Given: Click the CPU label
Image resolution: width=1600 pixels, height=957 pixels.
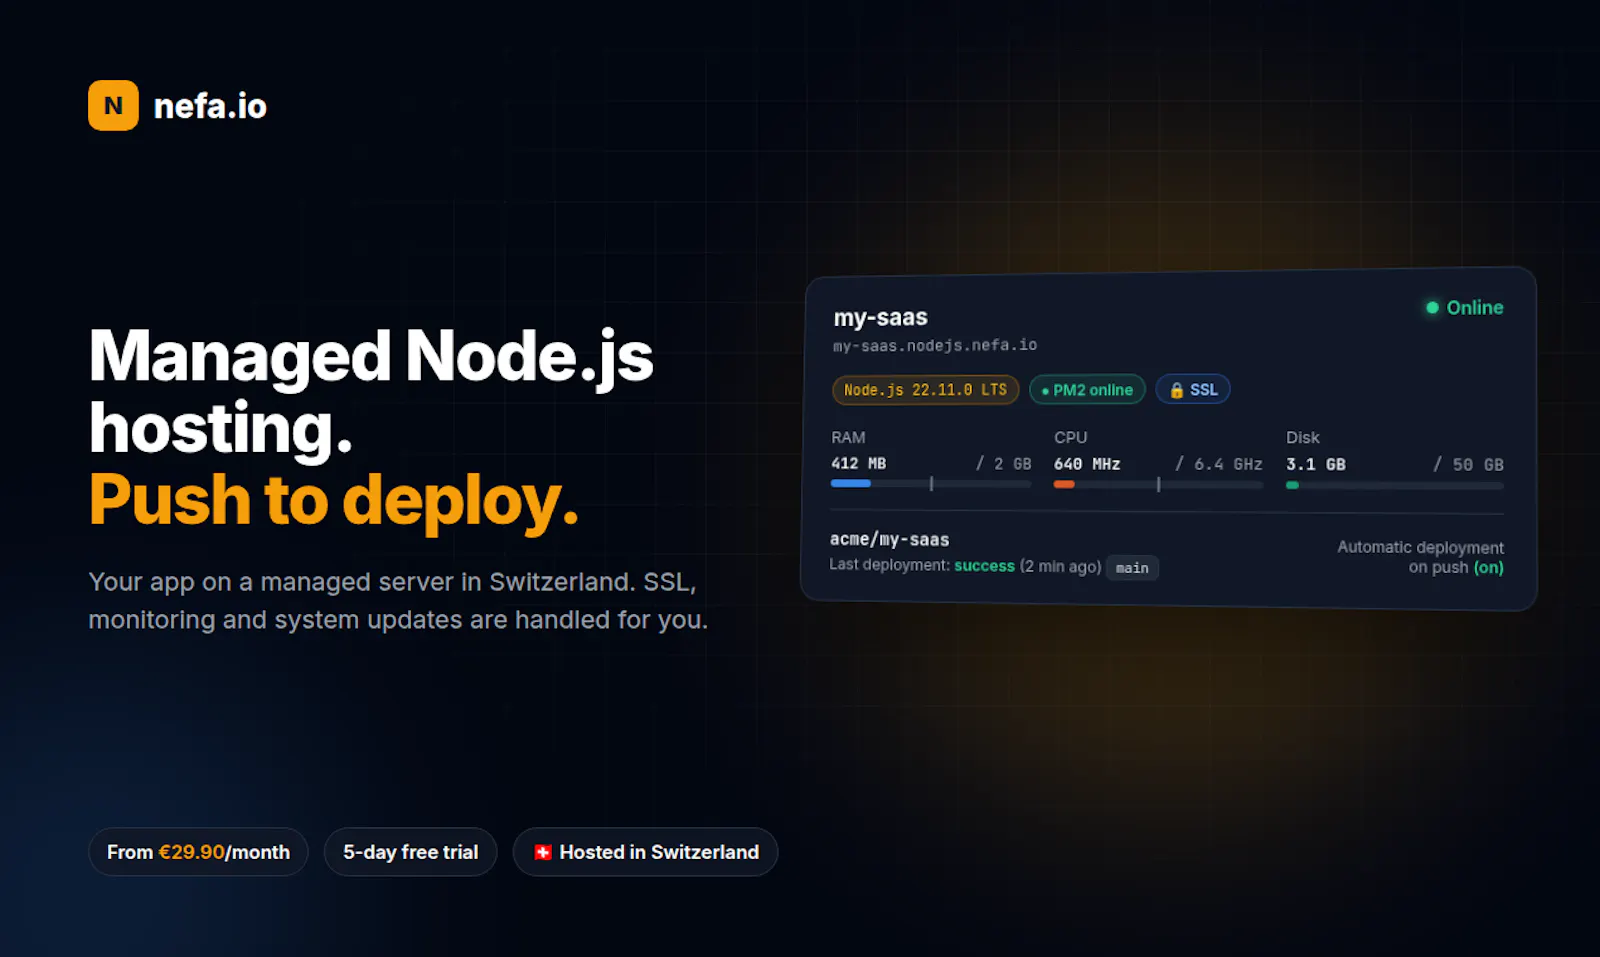Looking at the screenshot, I should (x=1070, y=437).
